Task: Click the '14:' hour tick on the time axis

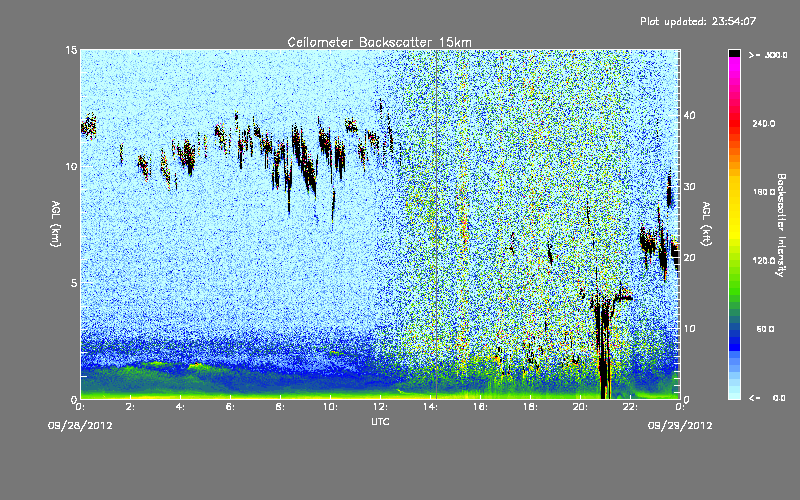Action: tap(430, 407)
